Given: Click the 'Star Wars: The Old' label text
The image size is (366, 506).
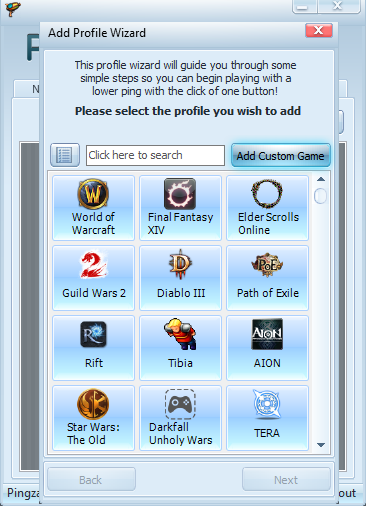Looking at the screenshot, I should (93, 433).
